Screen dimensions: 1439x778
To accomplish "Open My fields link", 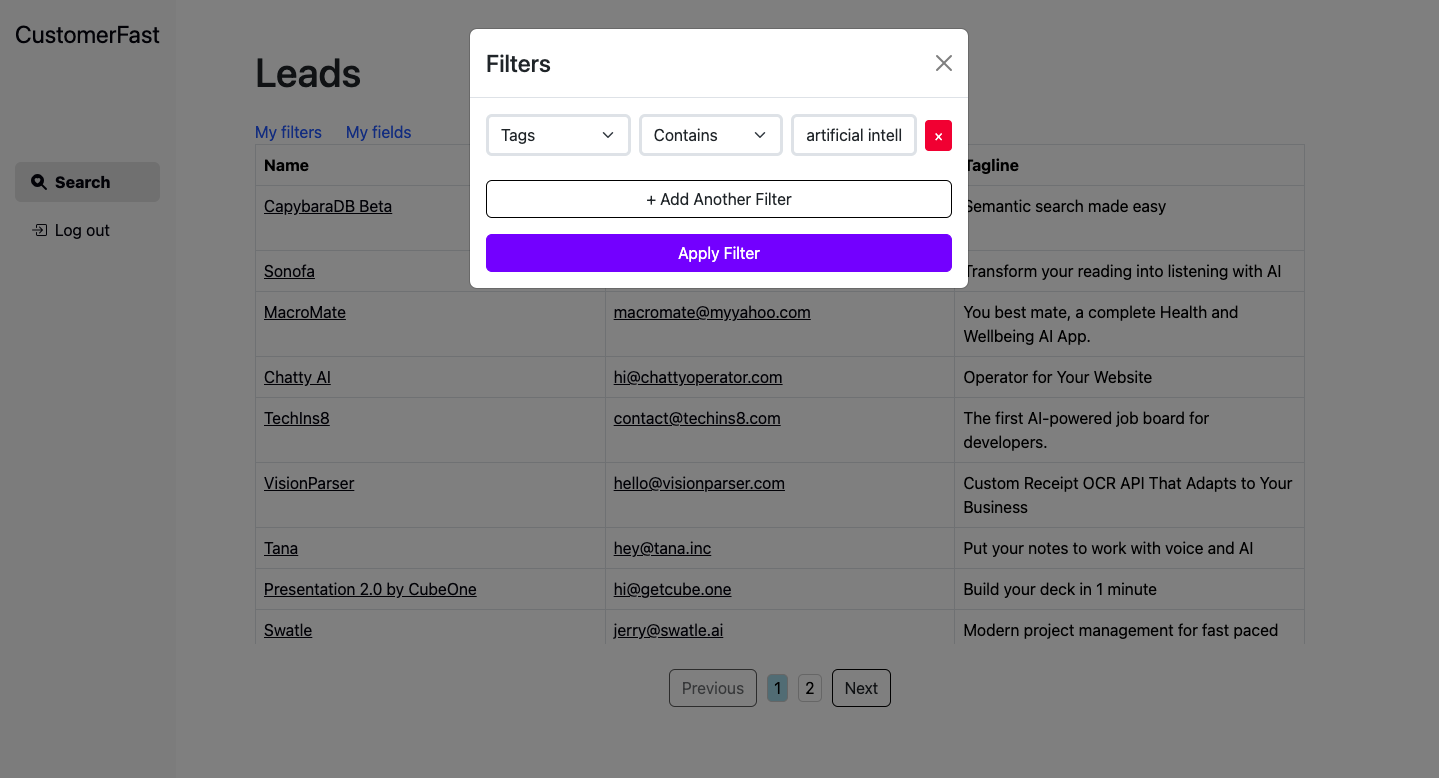I will pos(378,132).
